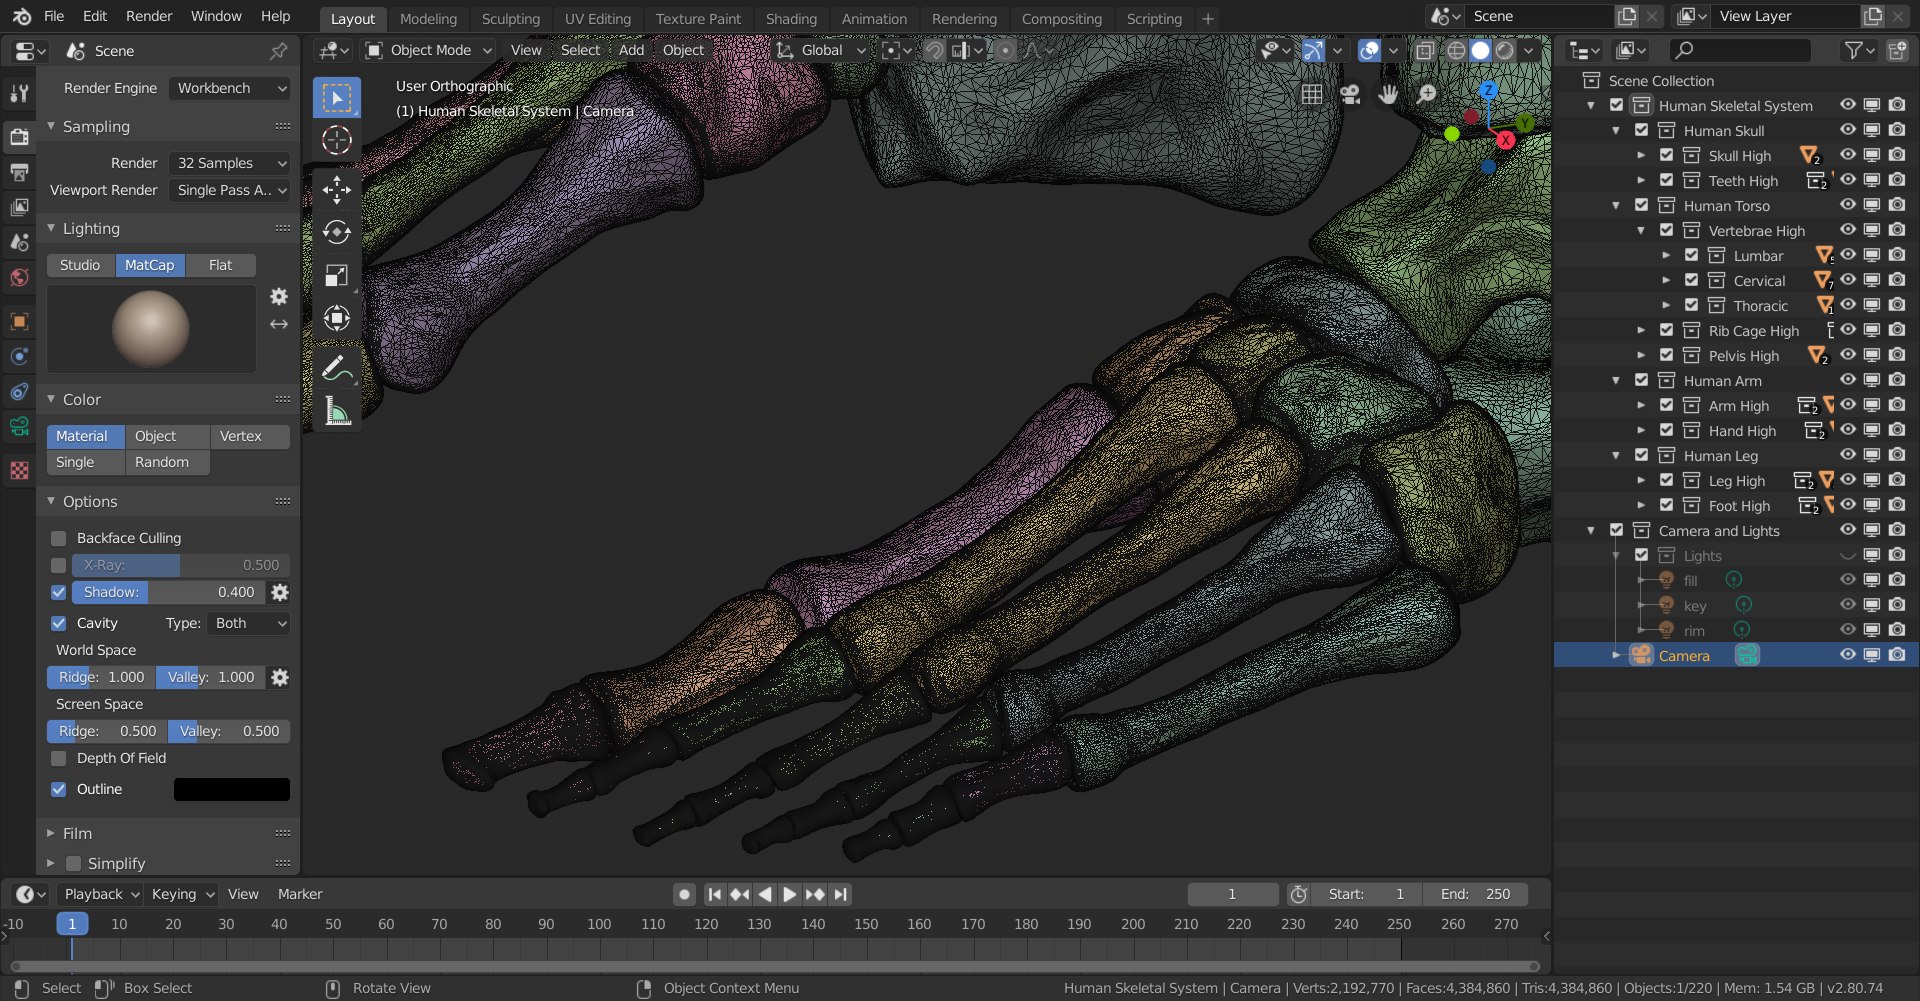The image size is (1920, 1001).
Task: Select Studio lighting button
Action: click(80, 265)
